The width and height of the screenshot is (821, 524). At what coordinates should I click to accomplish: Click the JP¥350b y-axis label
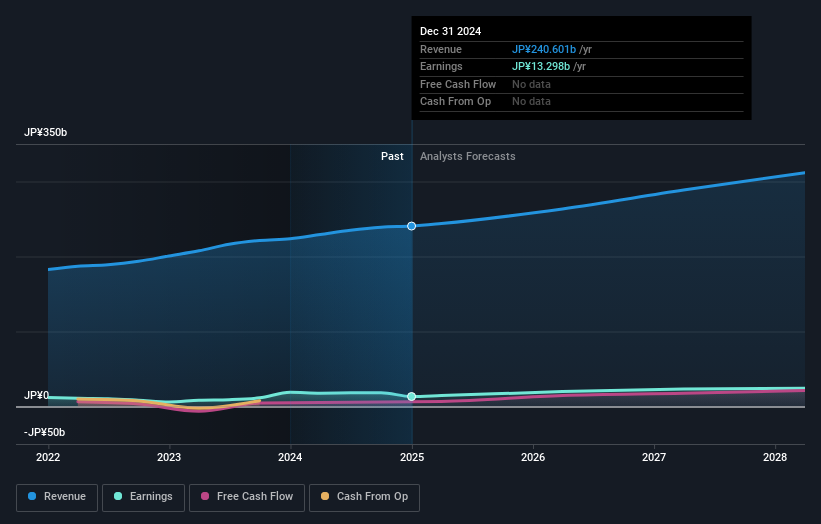pyautogui.click(x=46, y=132)
